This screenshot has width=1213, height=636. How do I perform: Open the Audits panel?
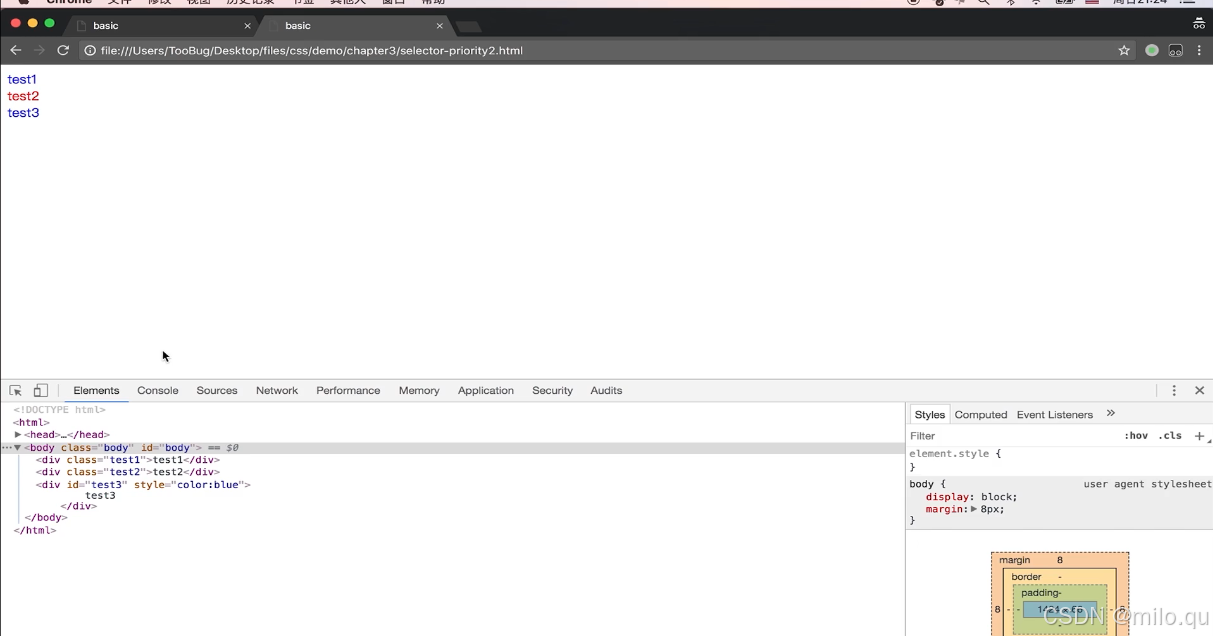[x=606, y=391]
